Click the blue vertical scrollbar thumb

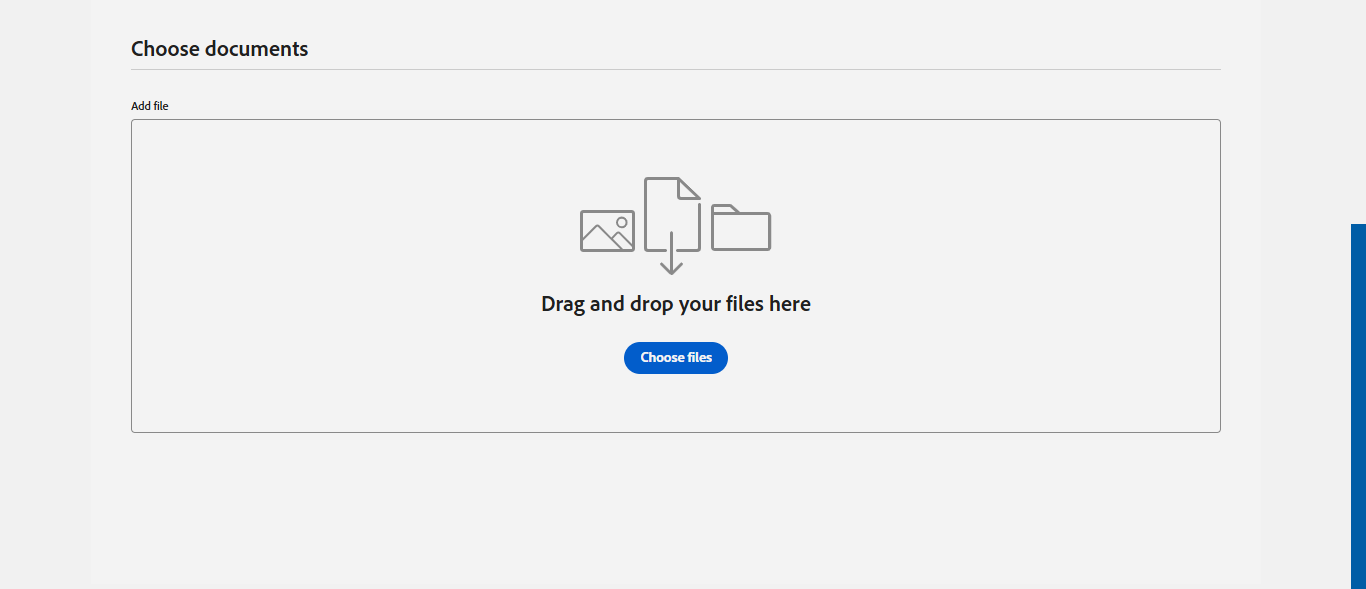point(1358,406)
